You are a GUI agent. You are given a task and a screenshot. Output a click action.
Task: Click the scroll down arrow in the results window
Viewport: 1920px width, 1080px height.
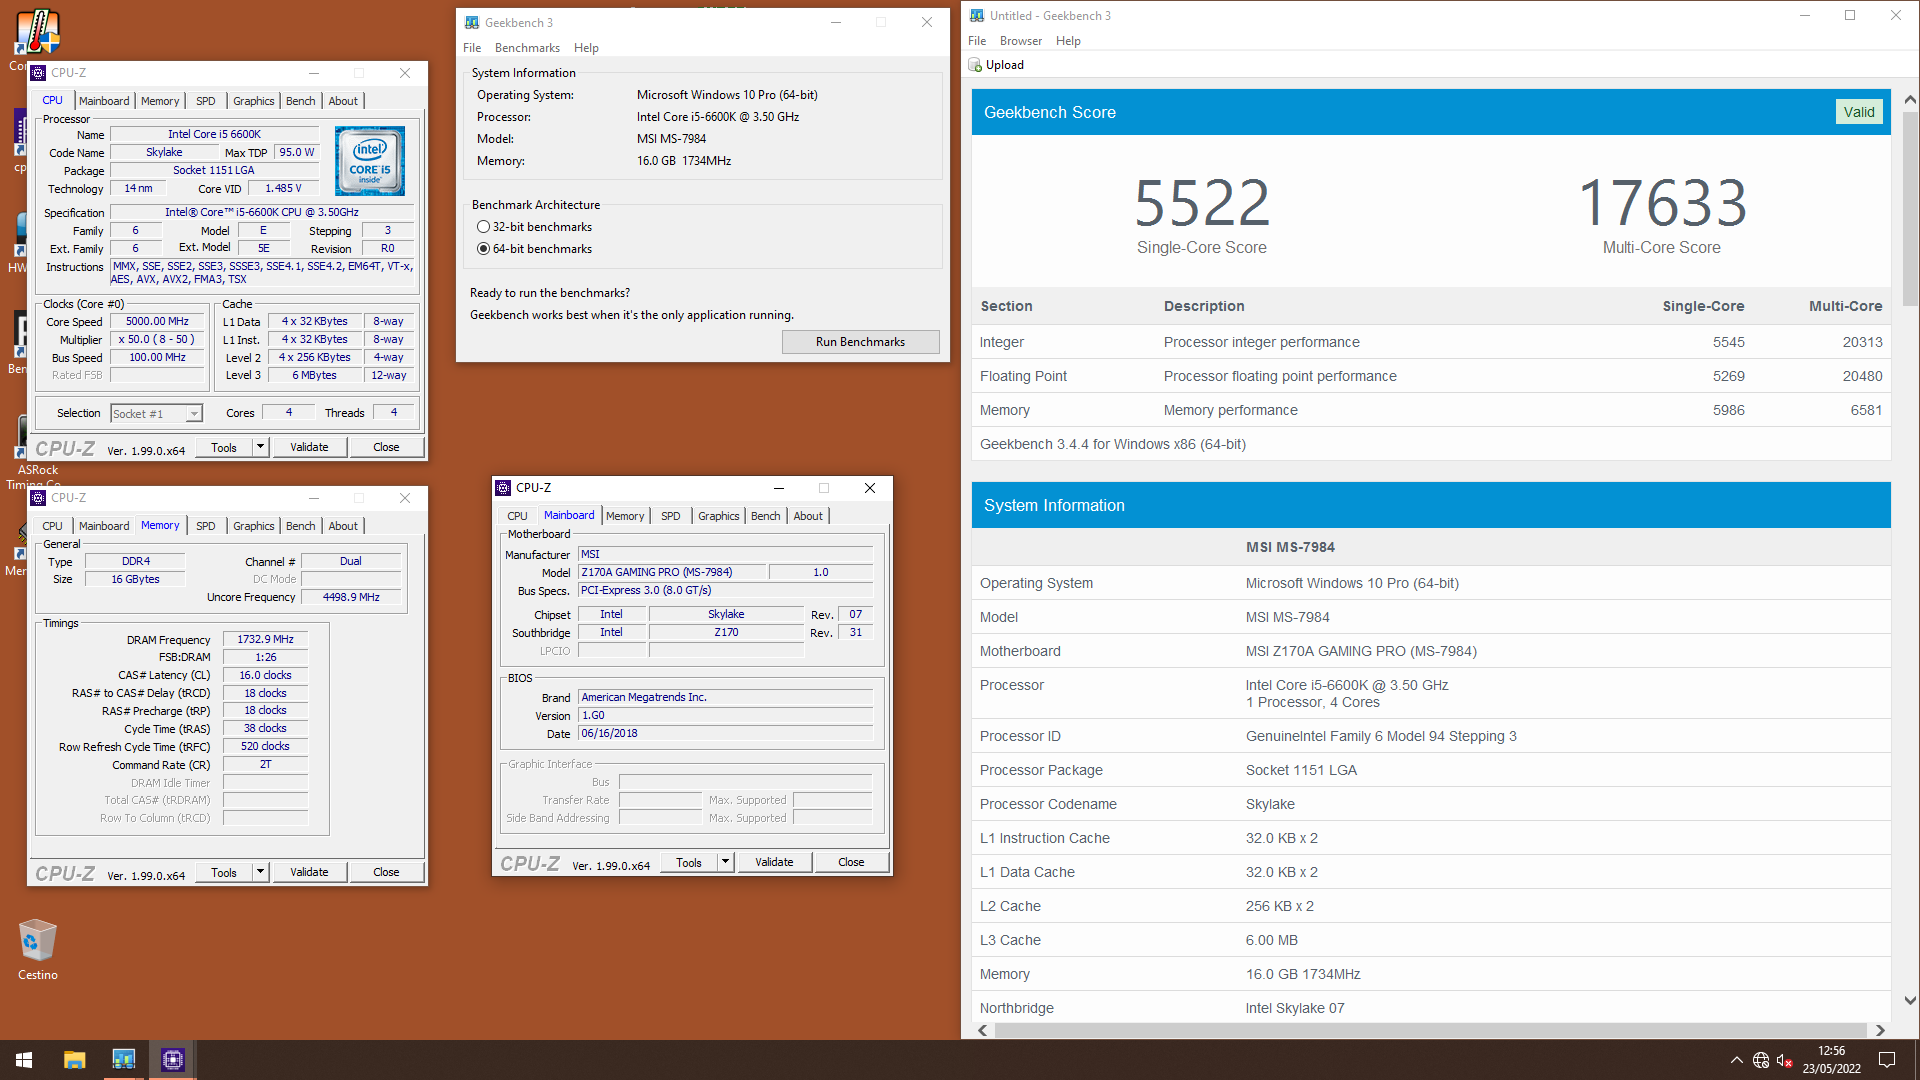click(x=1910, y=1000)
